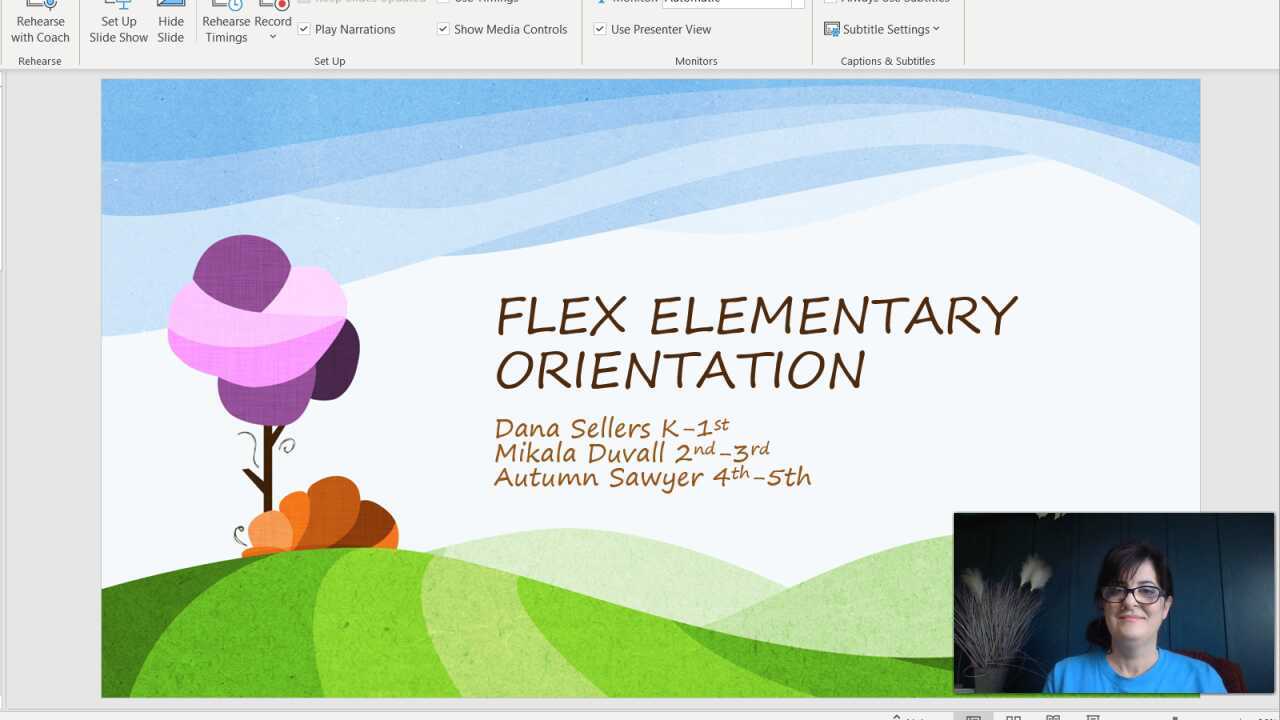The image size is (1280, 720).
Task: Start Slide Show from the status bar icon
Action: 1093,716
